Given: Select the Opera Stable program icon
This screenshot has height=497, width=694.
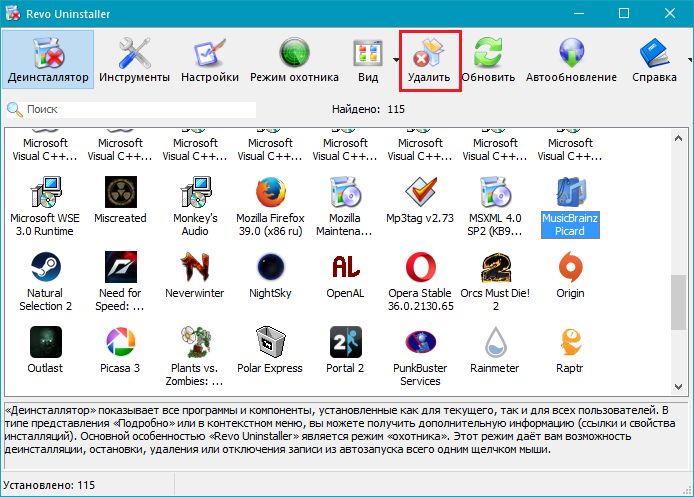Looking at the screenshot, I should point(420,268).
